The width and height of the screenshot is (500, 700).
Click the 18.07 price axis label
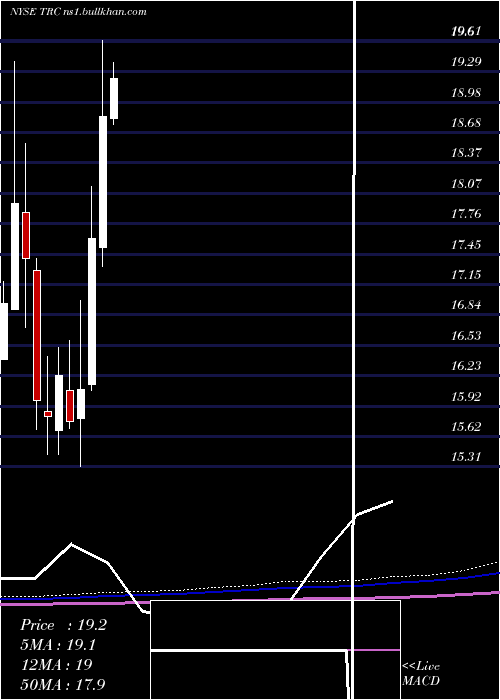(x=466, y=183)
